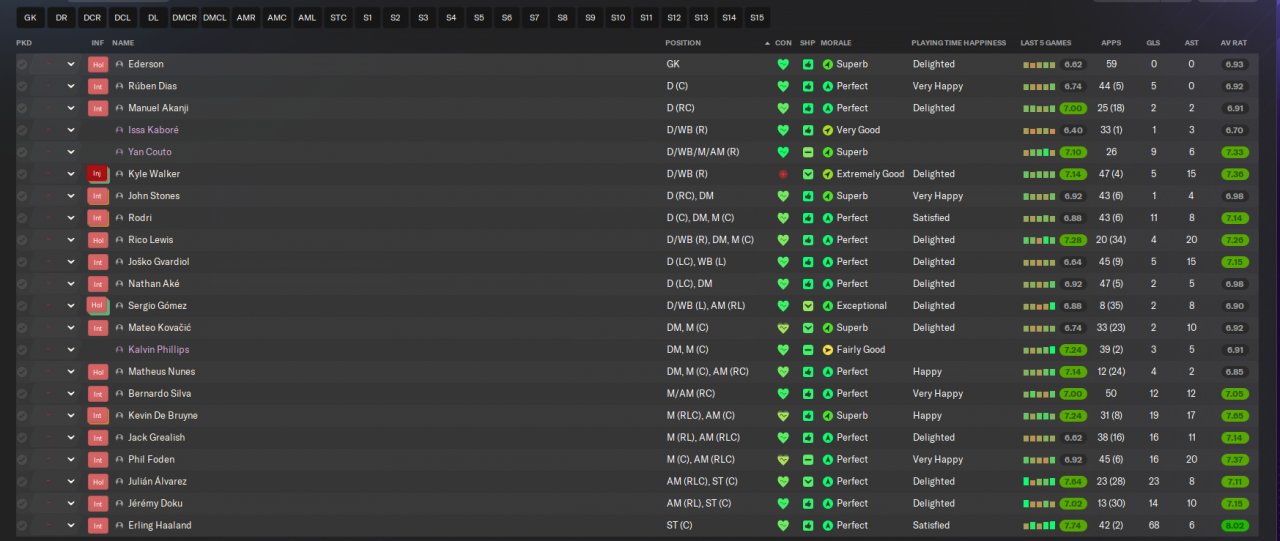Click the Int badge beside Erling Haaland
The image size is (1280, 541).
(x=97, y=526)
